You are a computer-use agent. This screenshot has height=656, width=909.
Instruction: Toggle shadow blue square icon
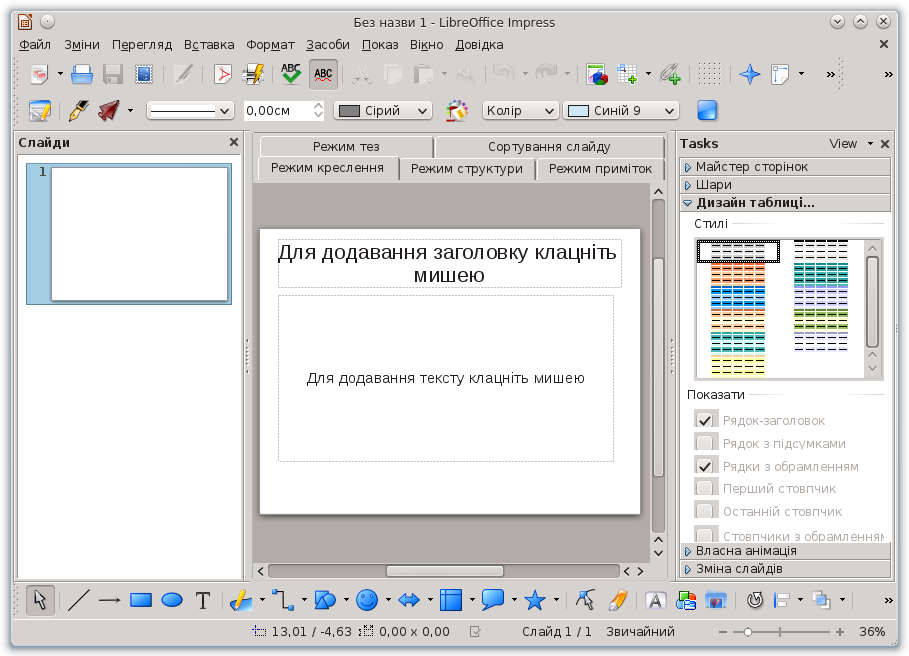tap(707, 110)
